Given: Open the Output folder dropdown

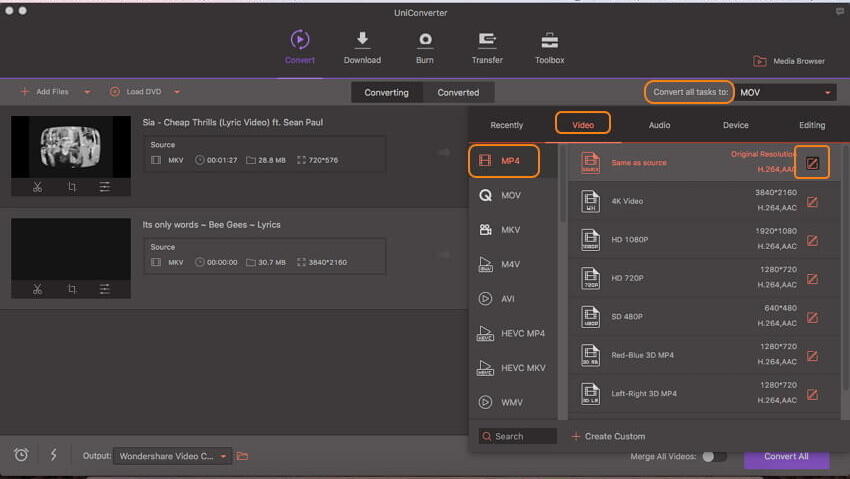Looking at the screenshot, I should point(172,456).
